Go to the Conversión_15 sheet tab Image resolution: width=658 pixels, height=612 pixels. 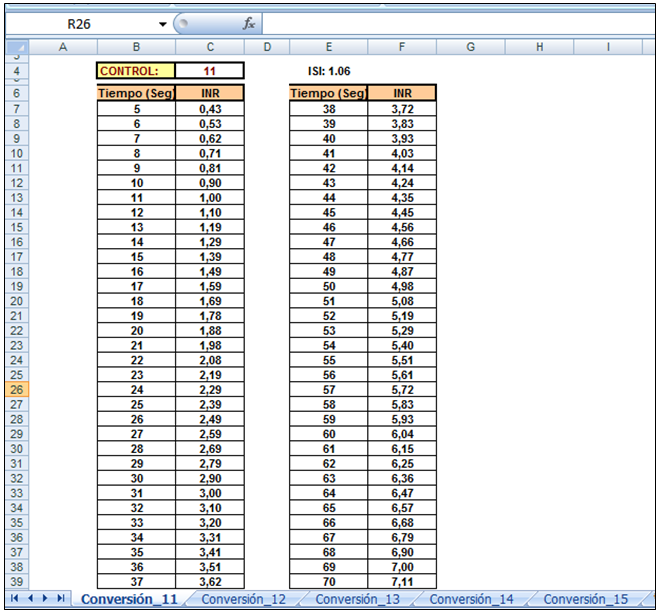[586, 599]
